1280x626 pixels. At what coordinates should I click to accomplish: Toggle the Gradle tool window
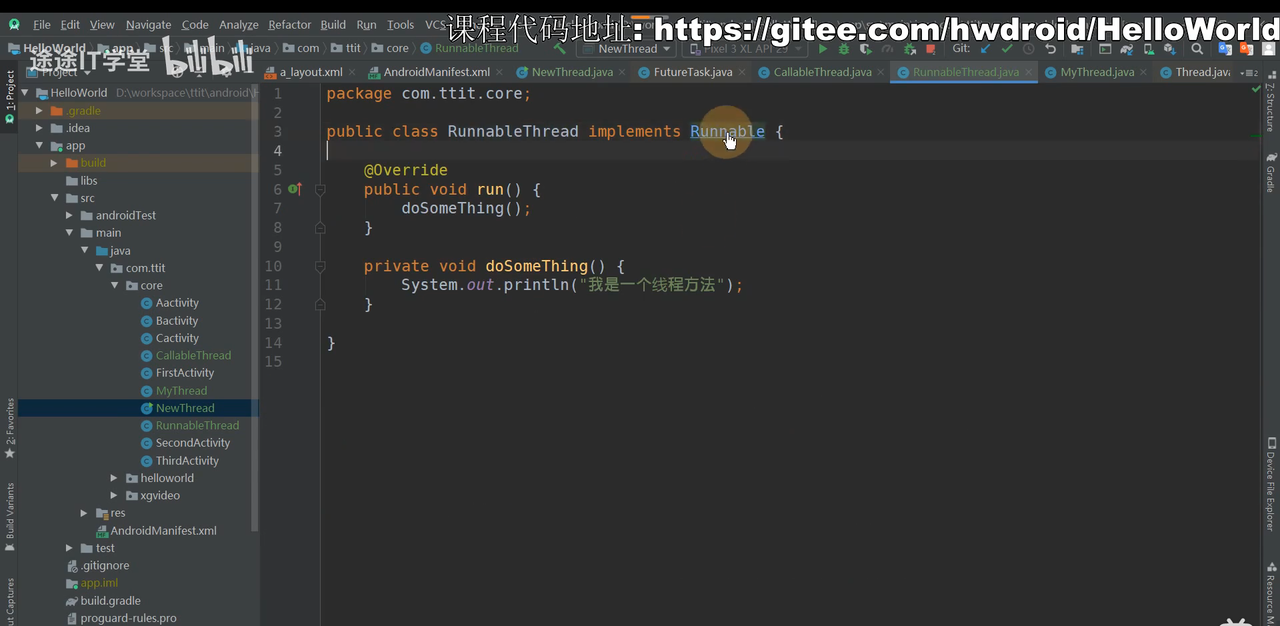[1270, 172]
